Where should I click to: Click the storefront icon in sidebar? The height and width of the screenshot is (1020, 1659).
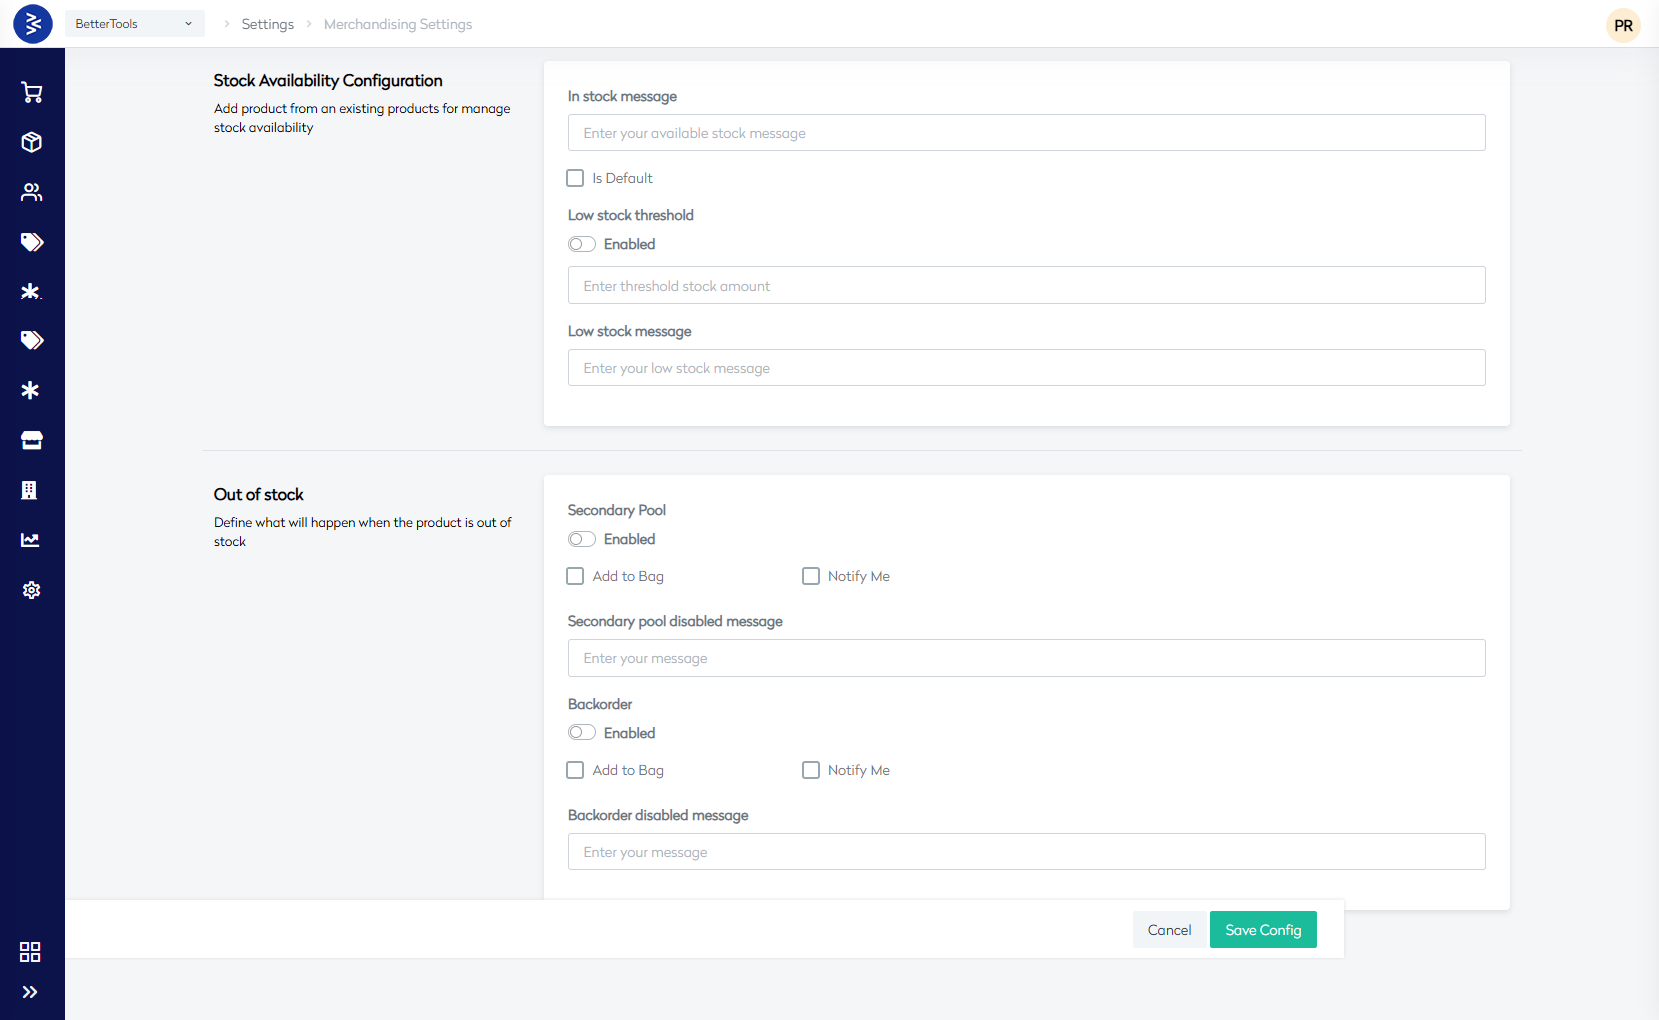tap(32, 440)
